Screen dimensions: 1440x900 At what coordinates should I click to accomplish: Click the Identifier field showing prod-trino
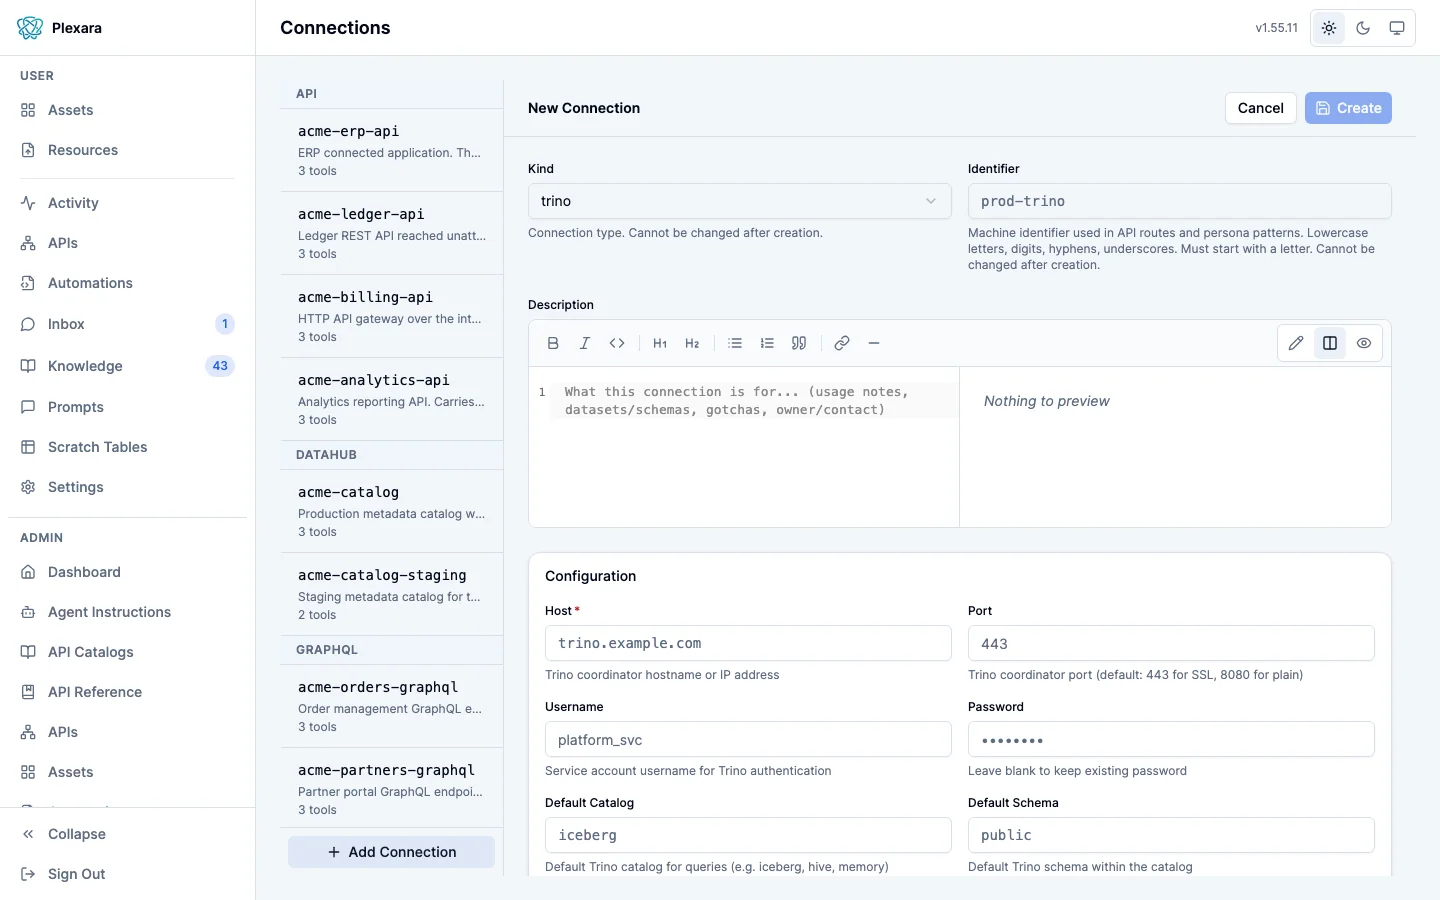point(1179,201)
